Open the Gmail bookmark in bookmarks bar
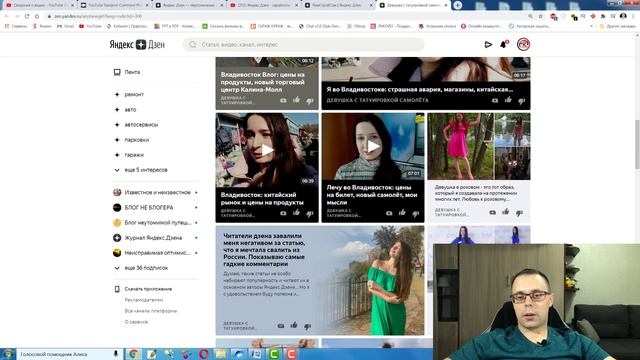The width and height of the screenshot is (640, 360). (66, 26)
